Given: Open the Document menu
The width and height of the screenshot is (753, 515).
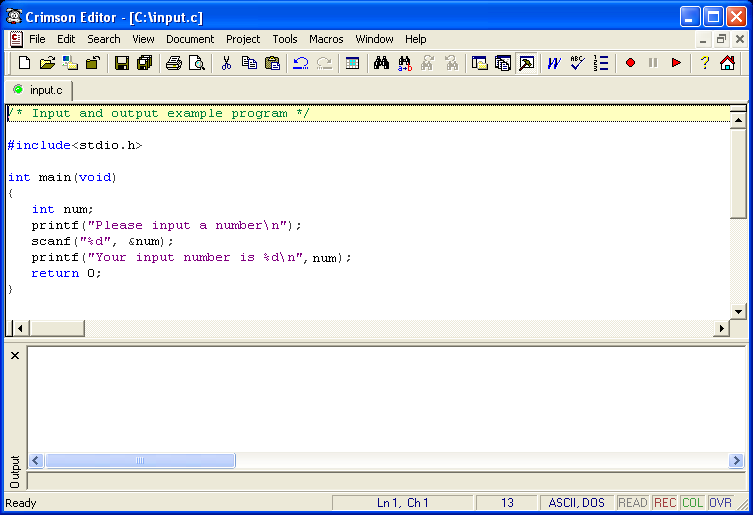Looking at the screenshot, I should tap(190, 39).
